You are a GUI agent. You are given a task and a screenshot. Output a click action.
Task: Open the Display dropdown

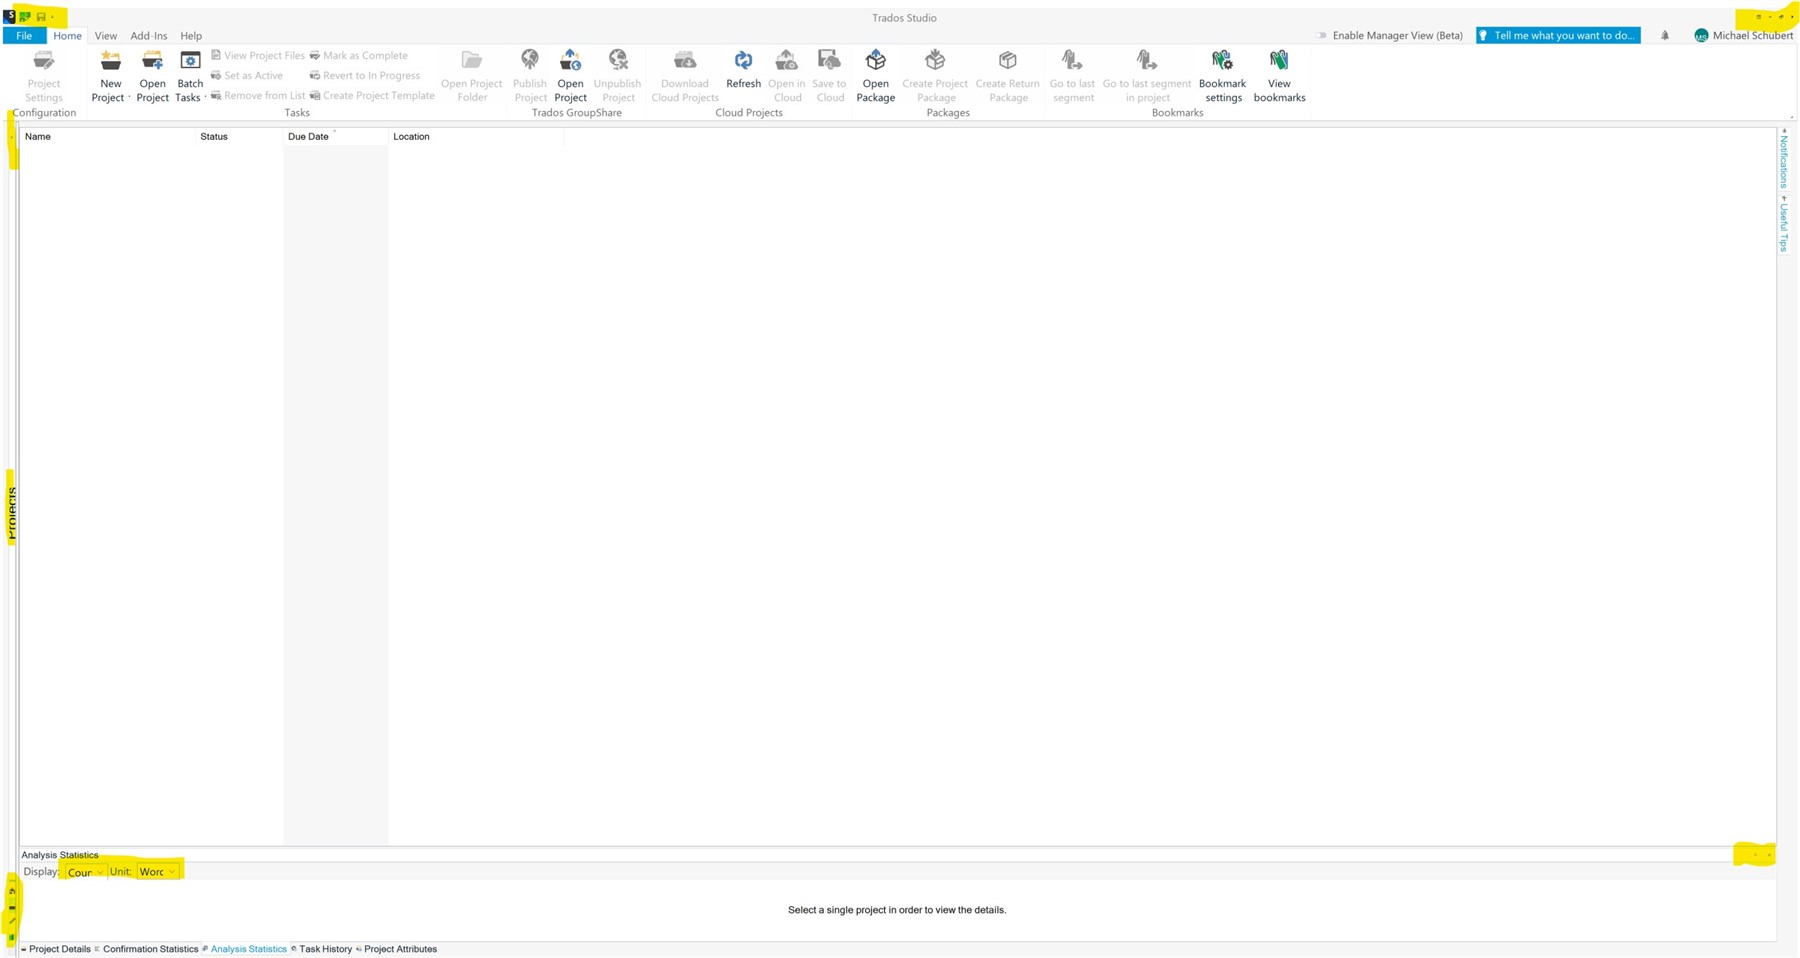[85, 872]
